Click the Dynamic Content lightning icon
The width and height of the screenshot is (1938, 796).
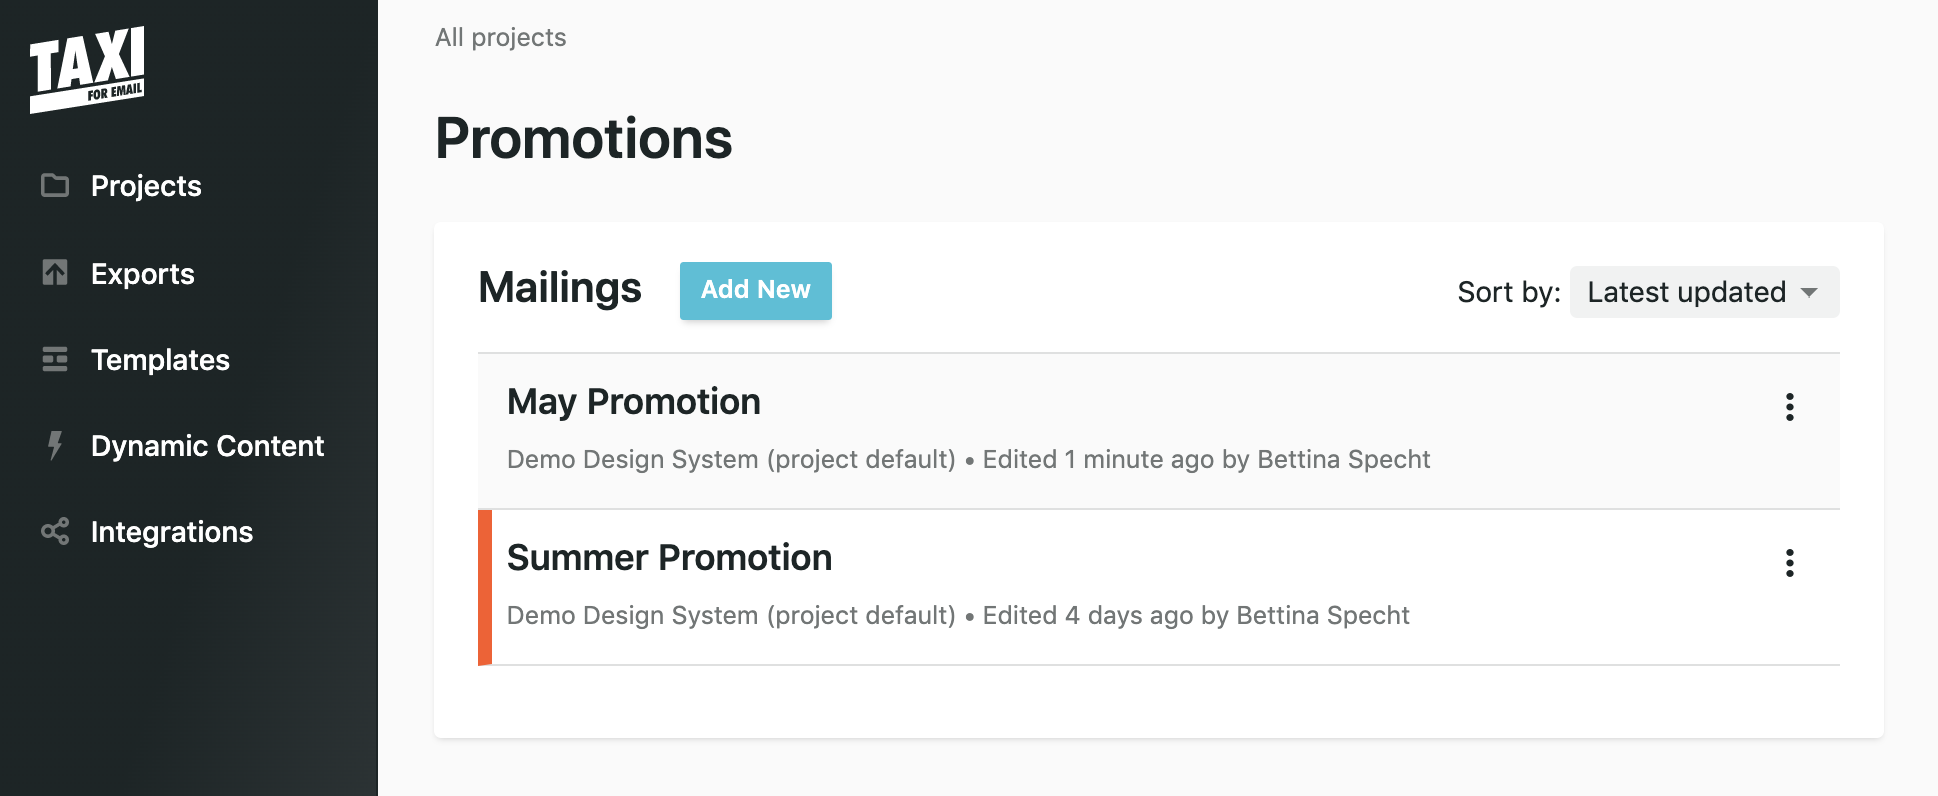[55, 445]
